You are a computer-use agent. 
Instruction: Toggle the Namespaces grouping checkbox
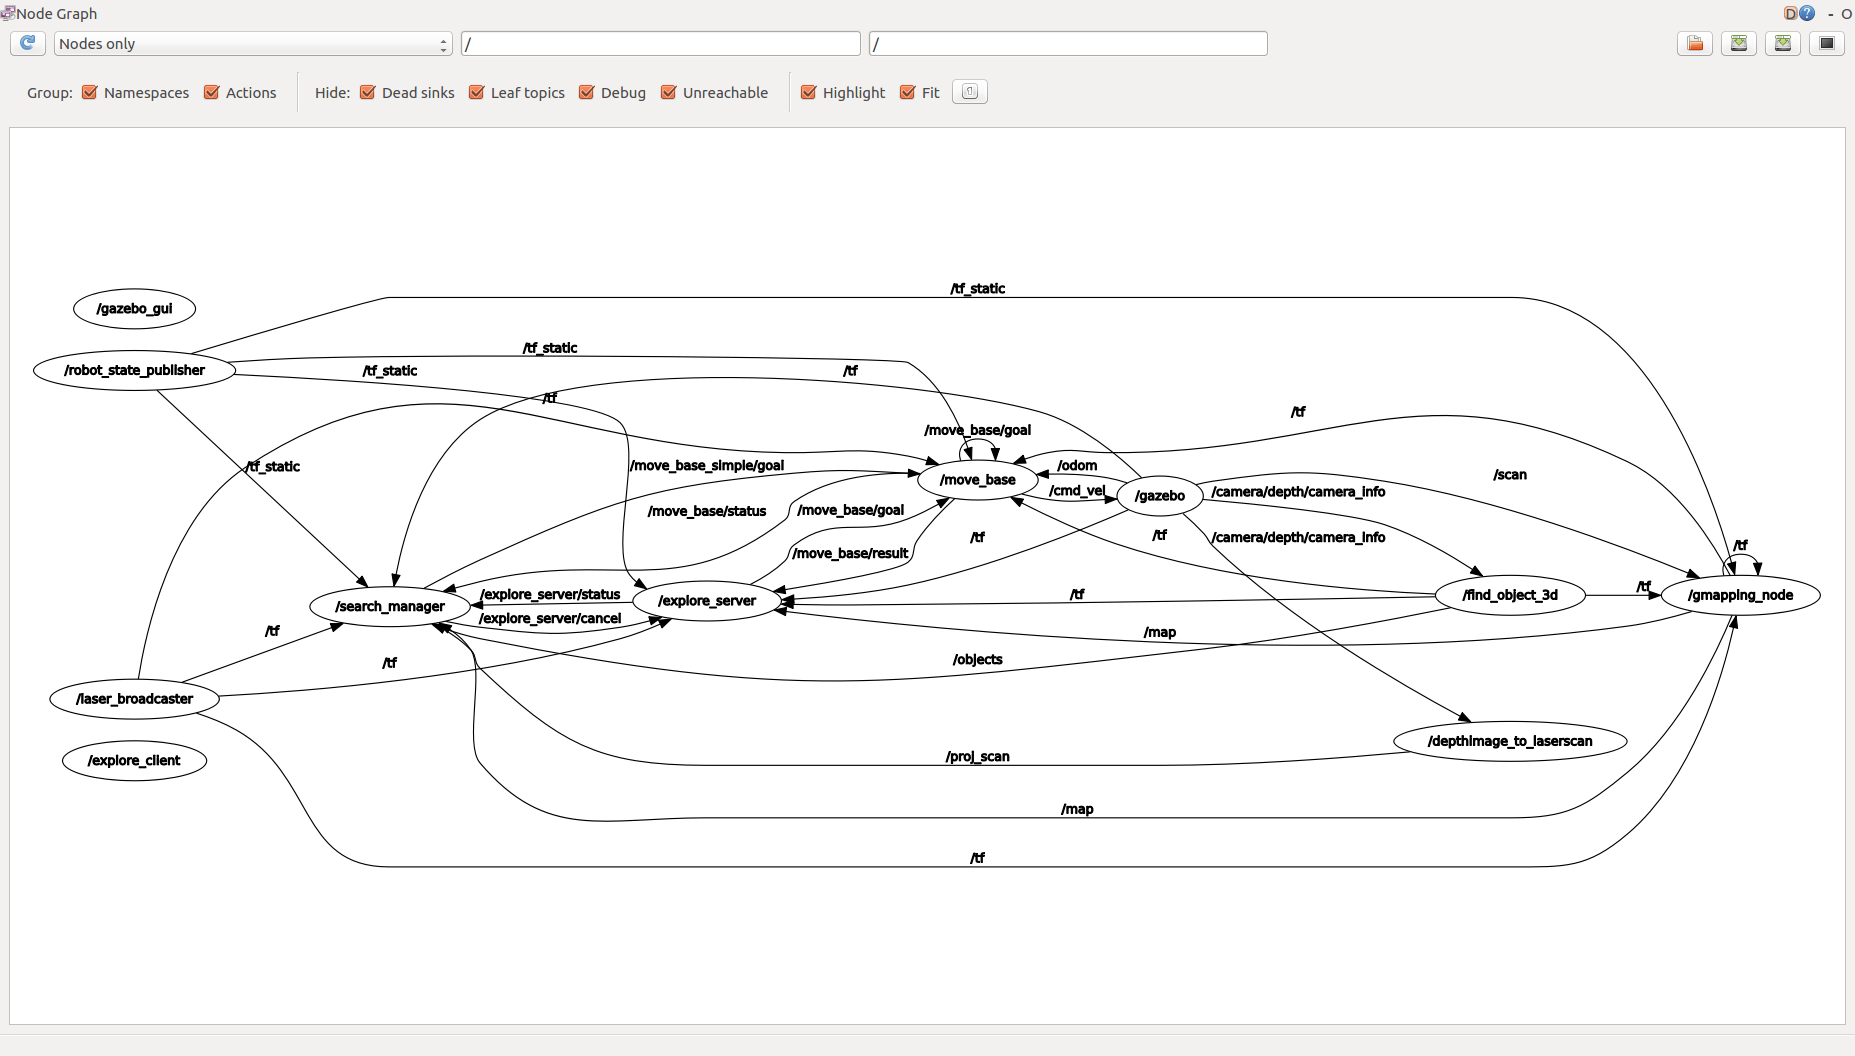pos(90,92)
